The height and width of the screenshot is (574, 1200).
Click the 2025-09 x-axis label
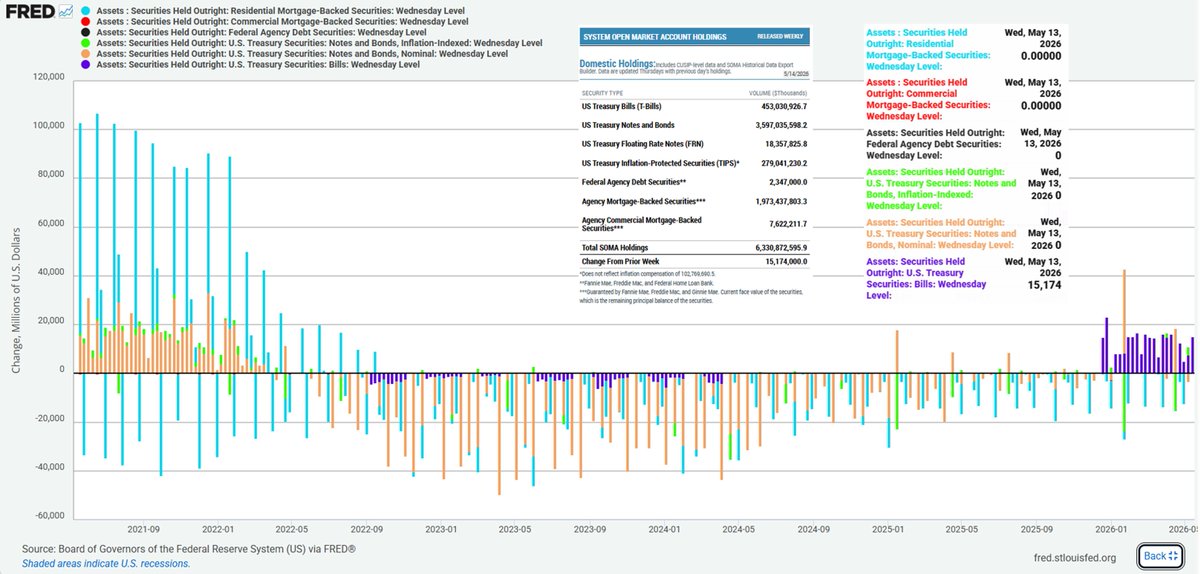(1037, 529)
